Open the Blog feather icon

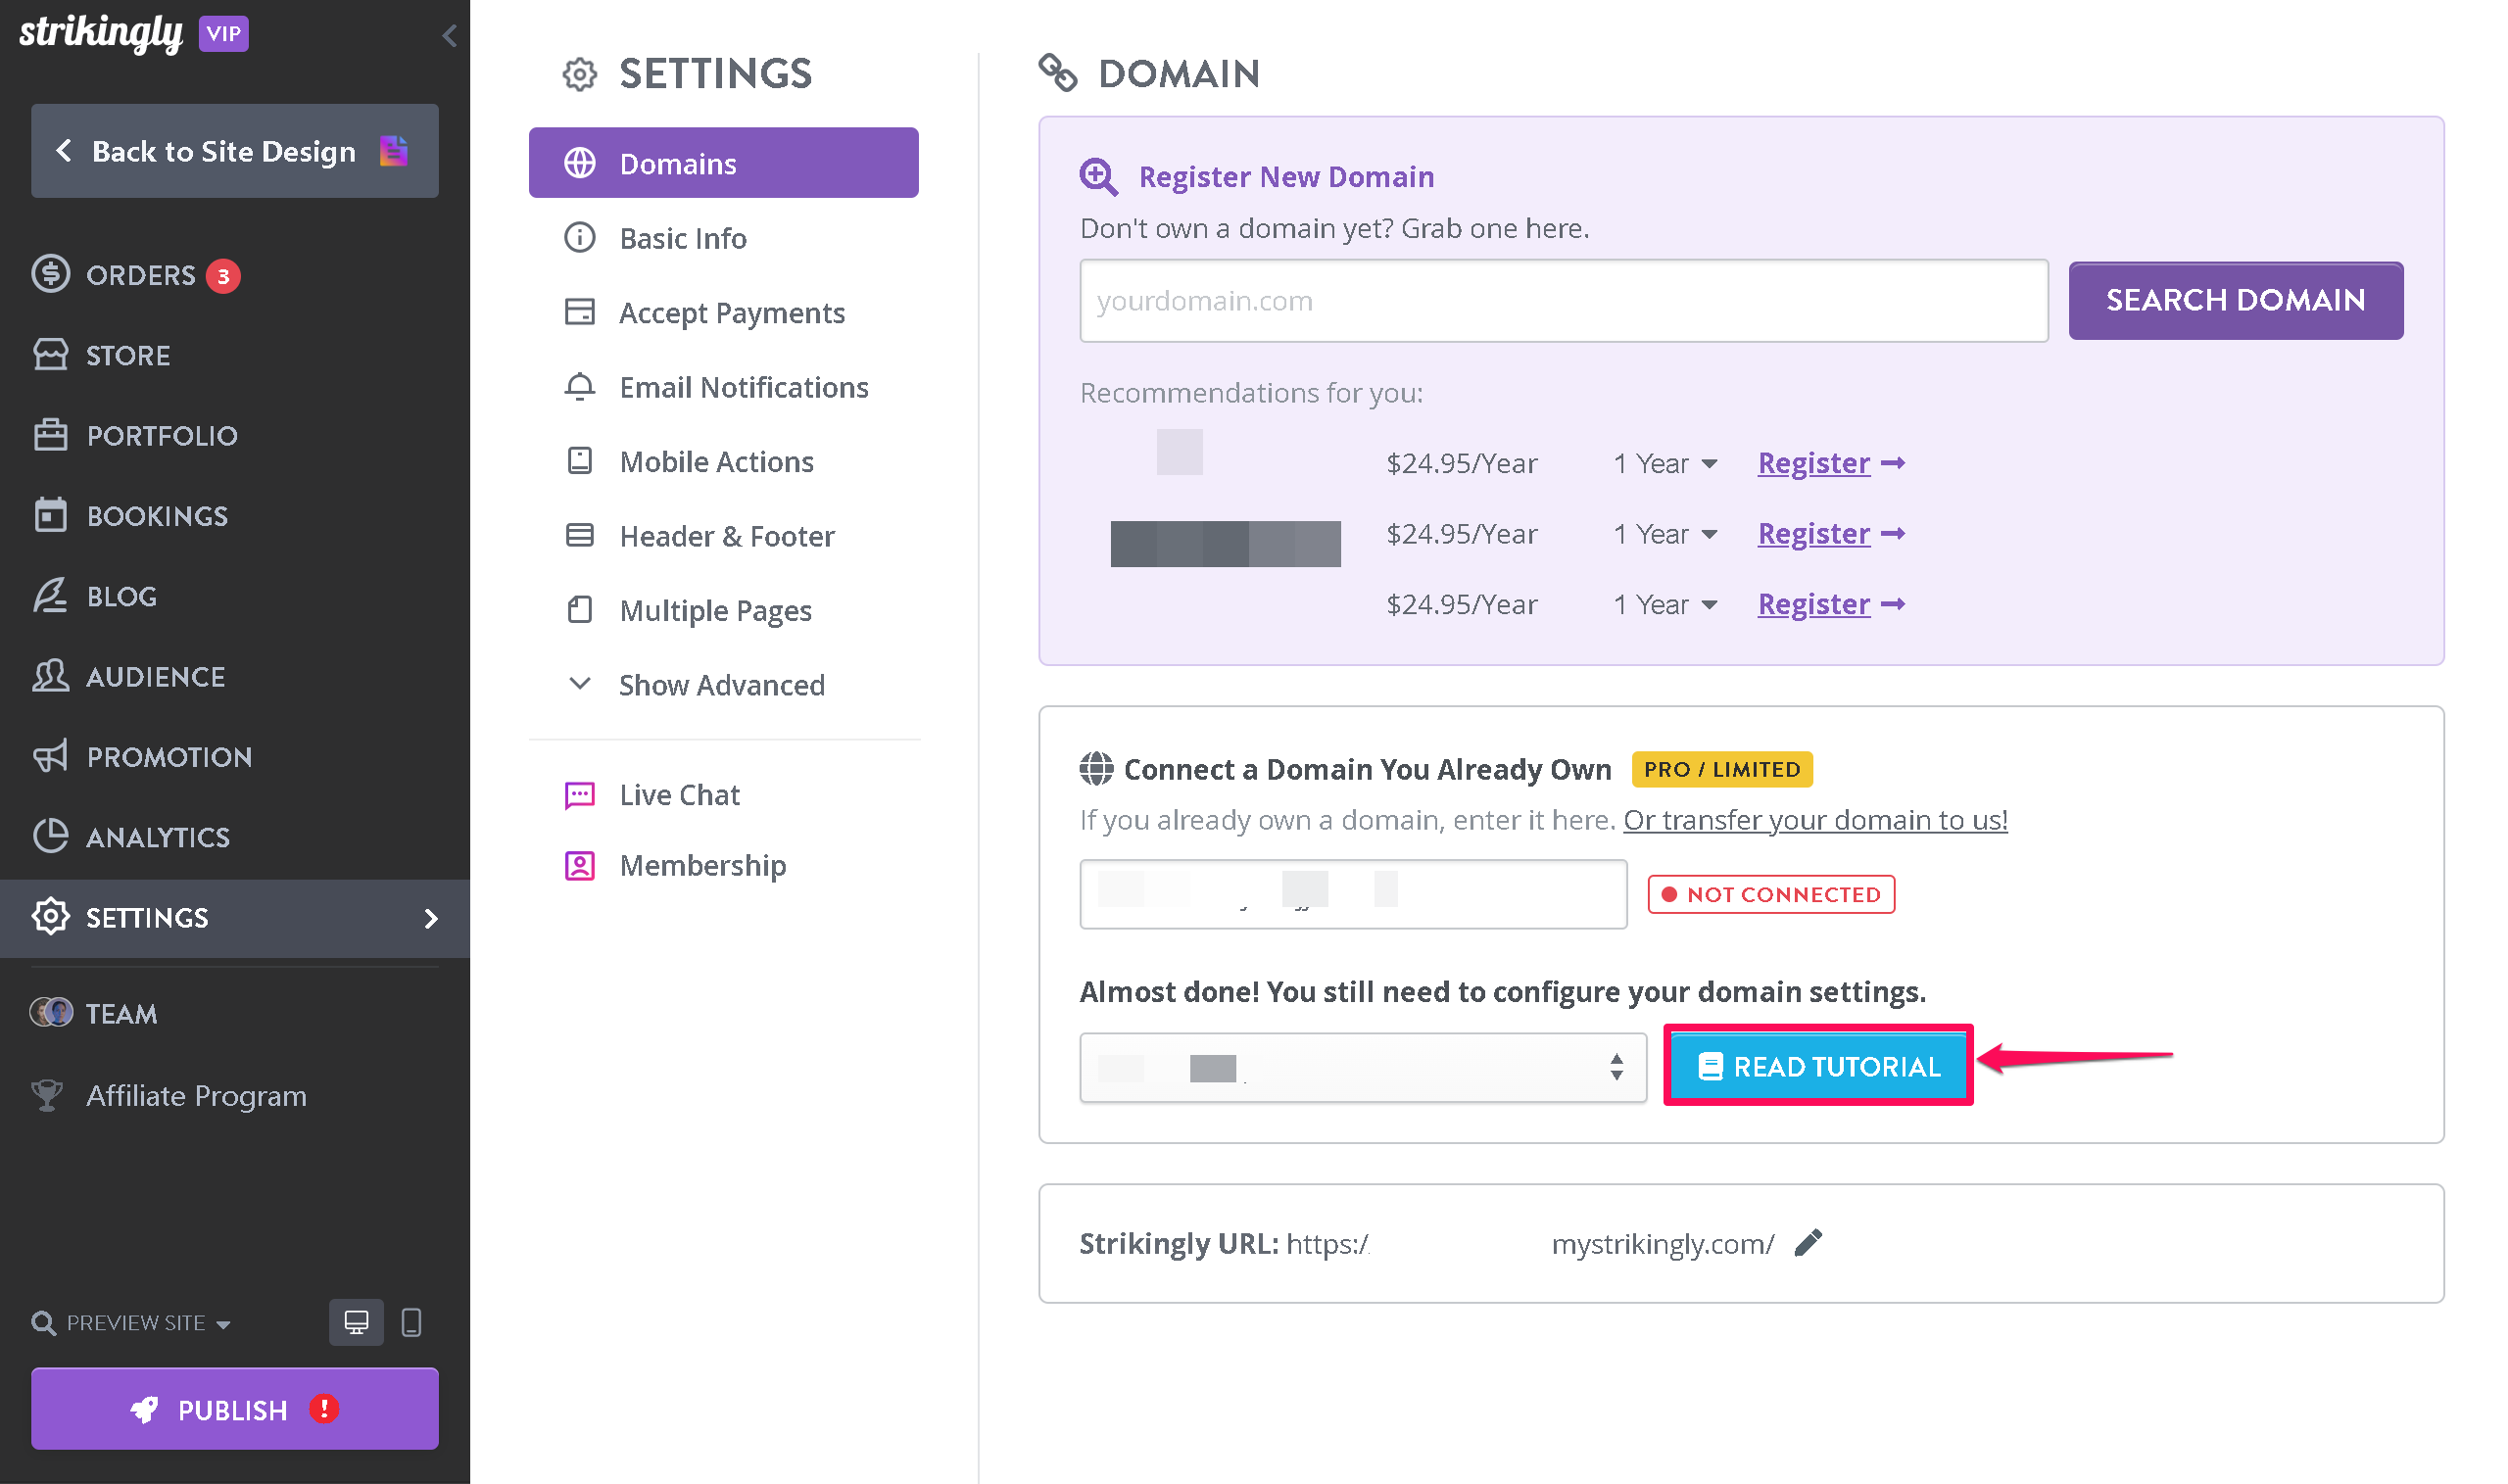click(x=50, y=596)
